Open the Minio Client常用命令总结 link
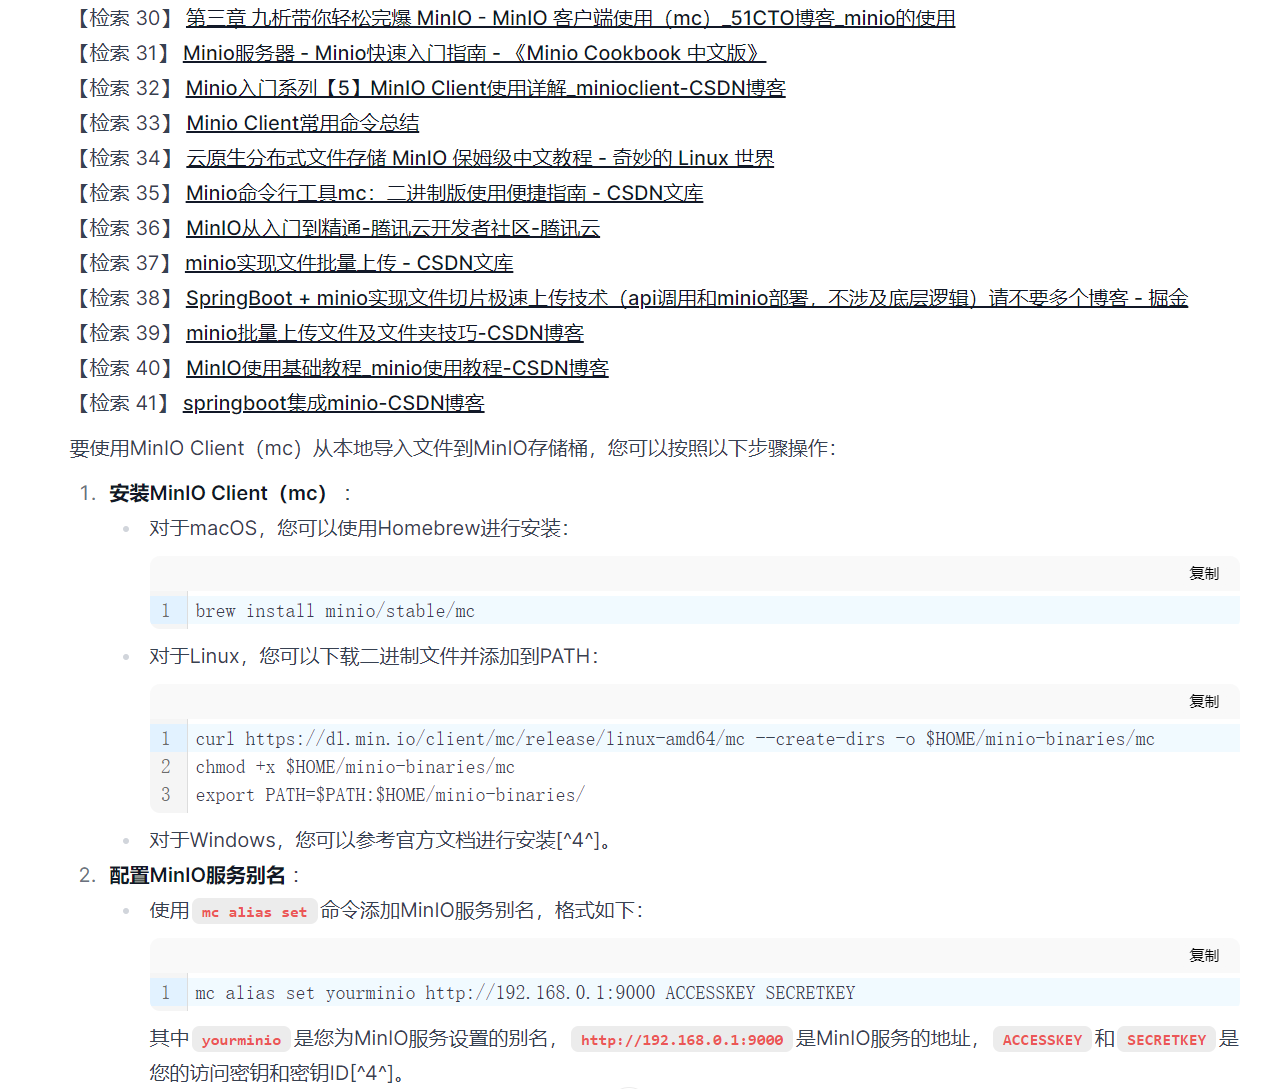This screenshot has width=1278, height=1089. 302,123
